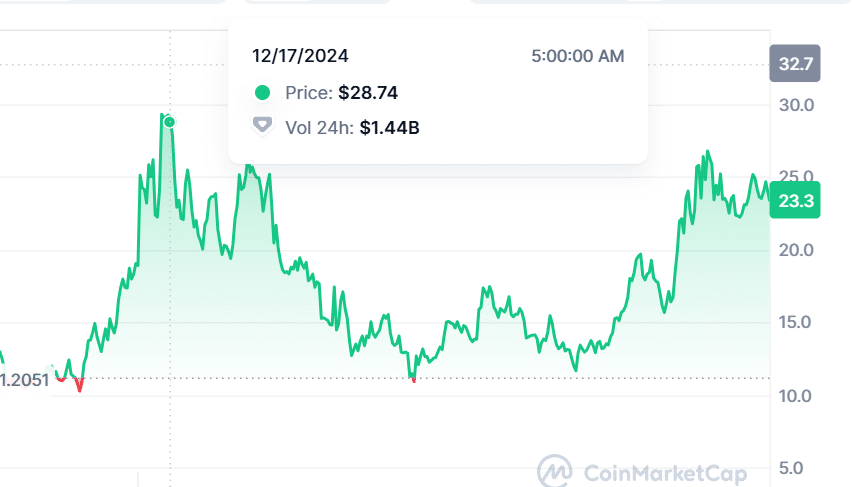Click the 5:00:00 AM timestamp in tooltip
The image size is (856, 487).
pyautogui.click(x=578, y=56)
